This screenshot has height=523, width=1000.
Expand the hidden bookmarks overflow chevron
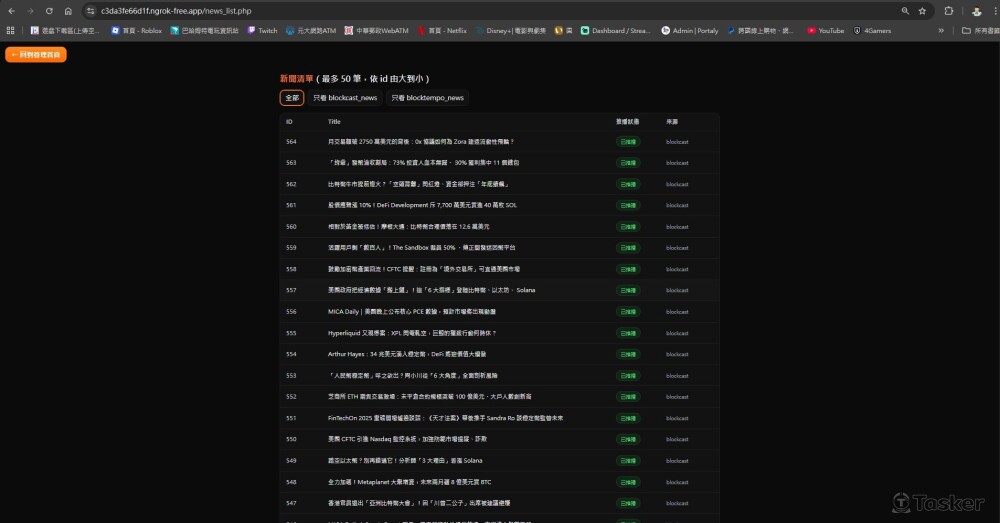click(940, 31)
